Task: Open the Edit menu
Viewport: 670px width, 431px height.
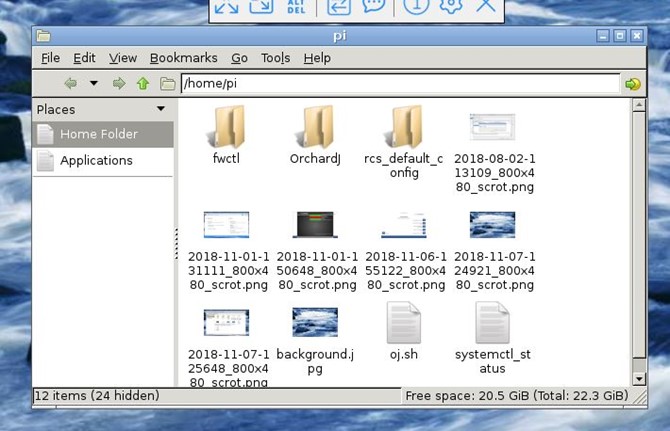Action: coord(84,58)
